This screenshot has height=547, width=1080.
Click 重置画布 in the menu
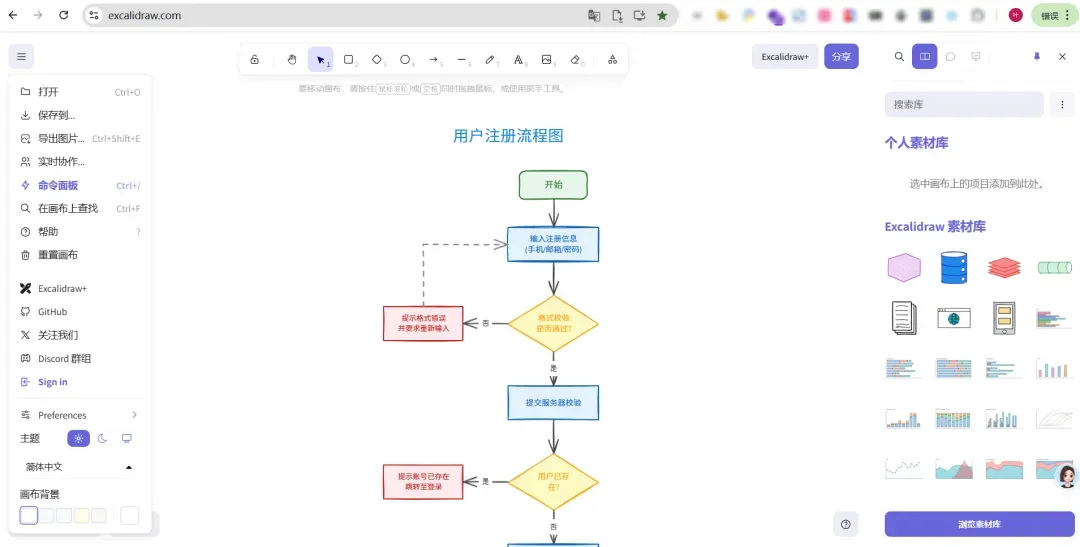pos(80,255)
